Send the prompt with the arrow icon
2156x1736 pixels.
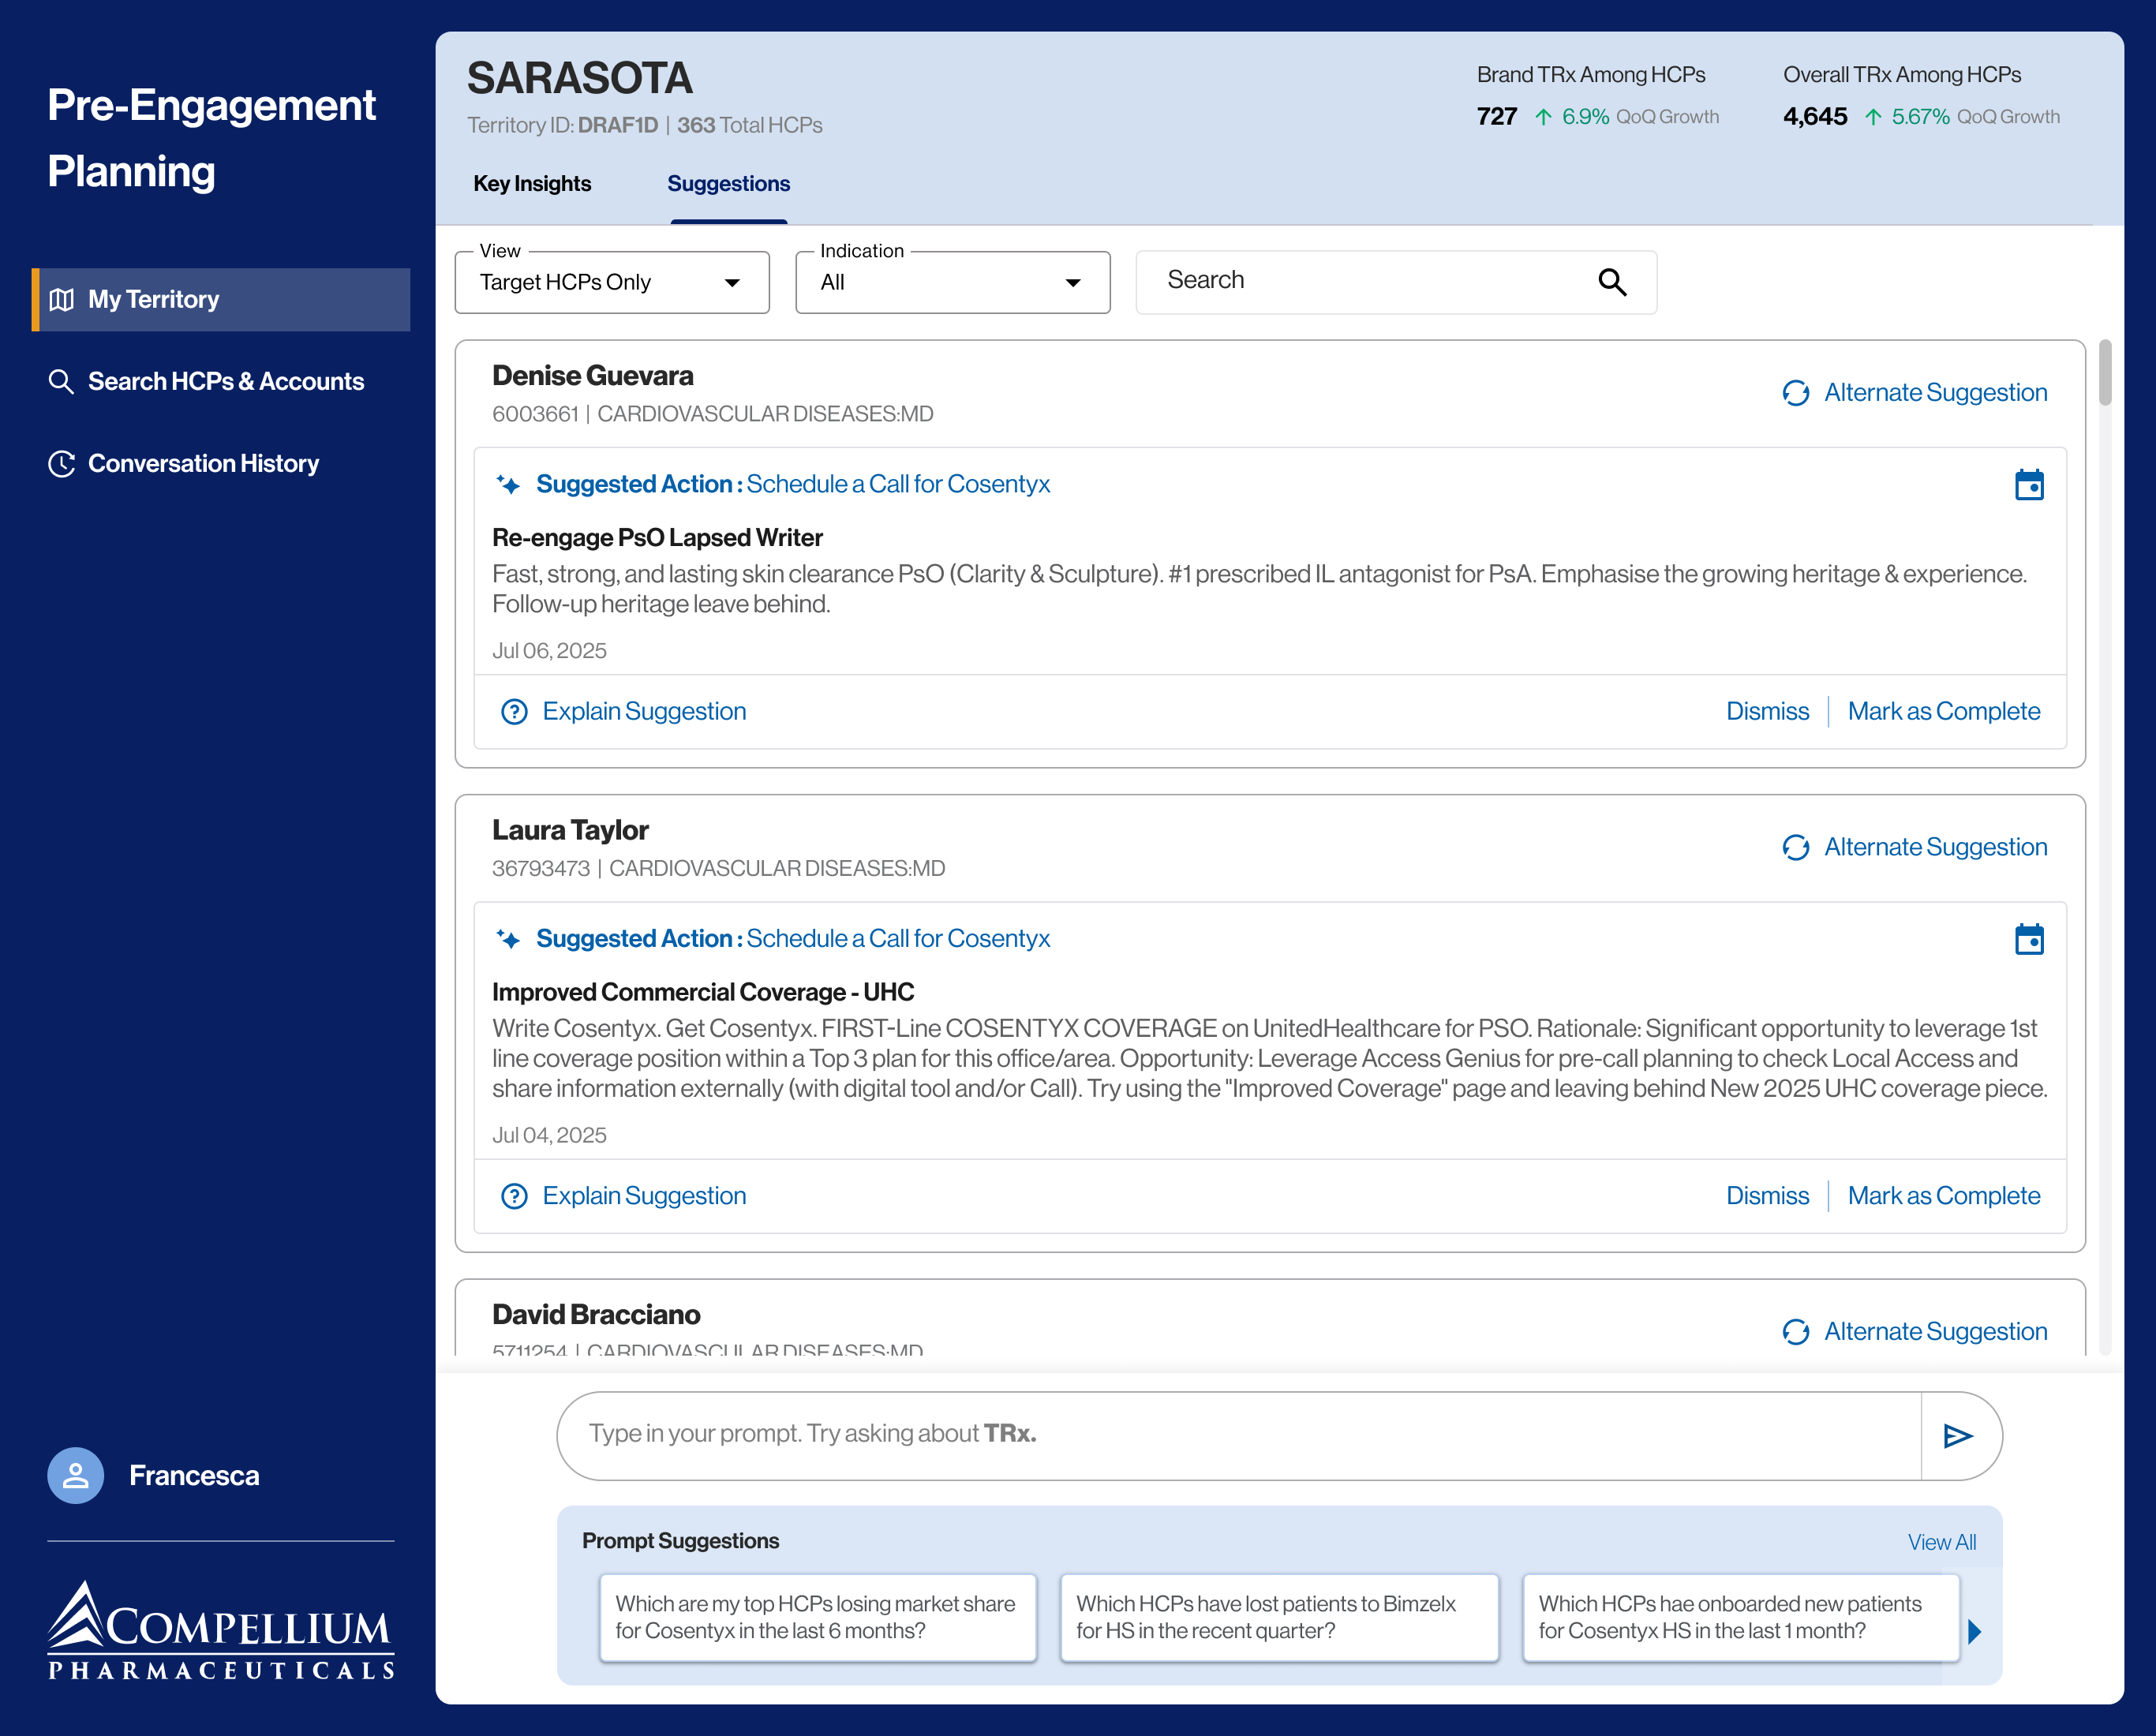click(x=1957, y=1436)
